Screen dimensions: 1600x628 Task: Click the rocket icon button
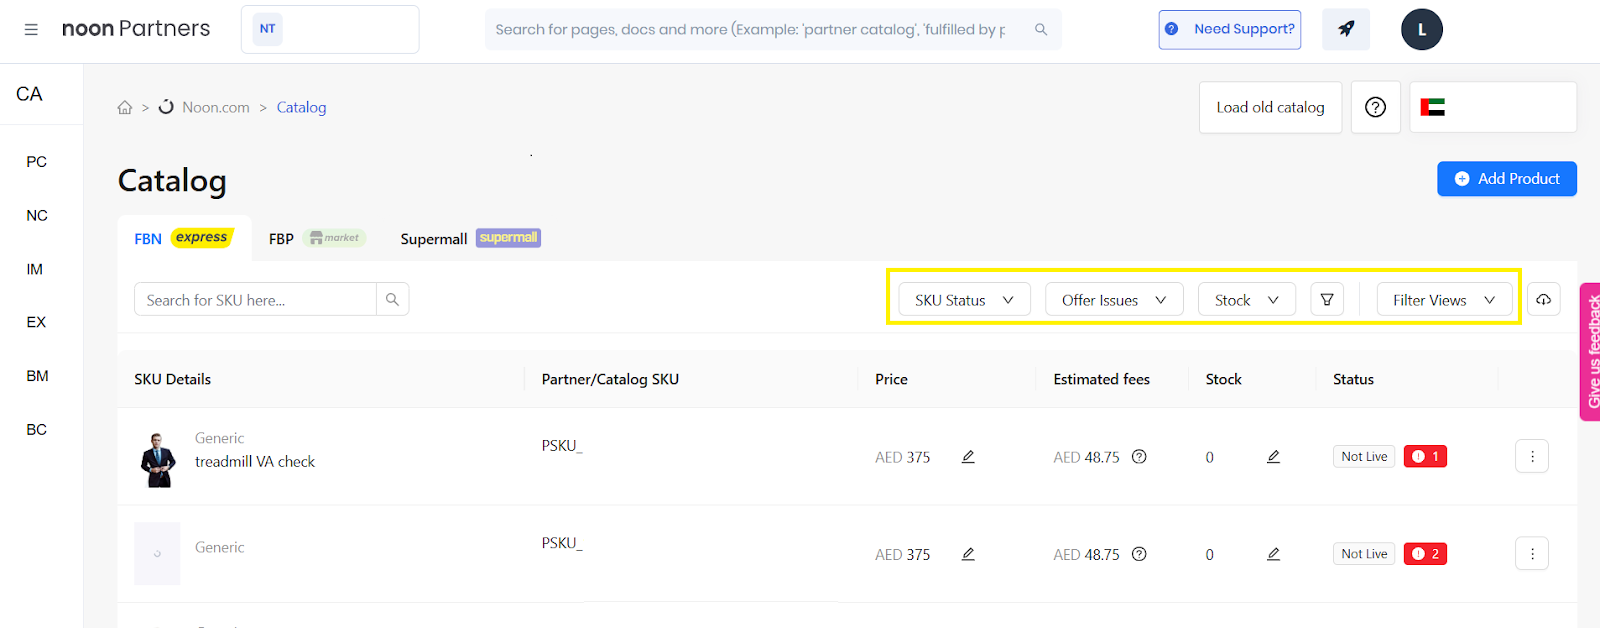[1346, 29]
